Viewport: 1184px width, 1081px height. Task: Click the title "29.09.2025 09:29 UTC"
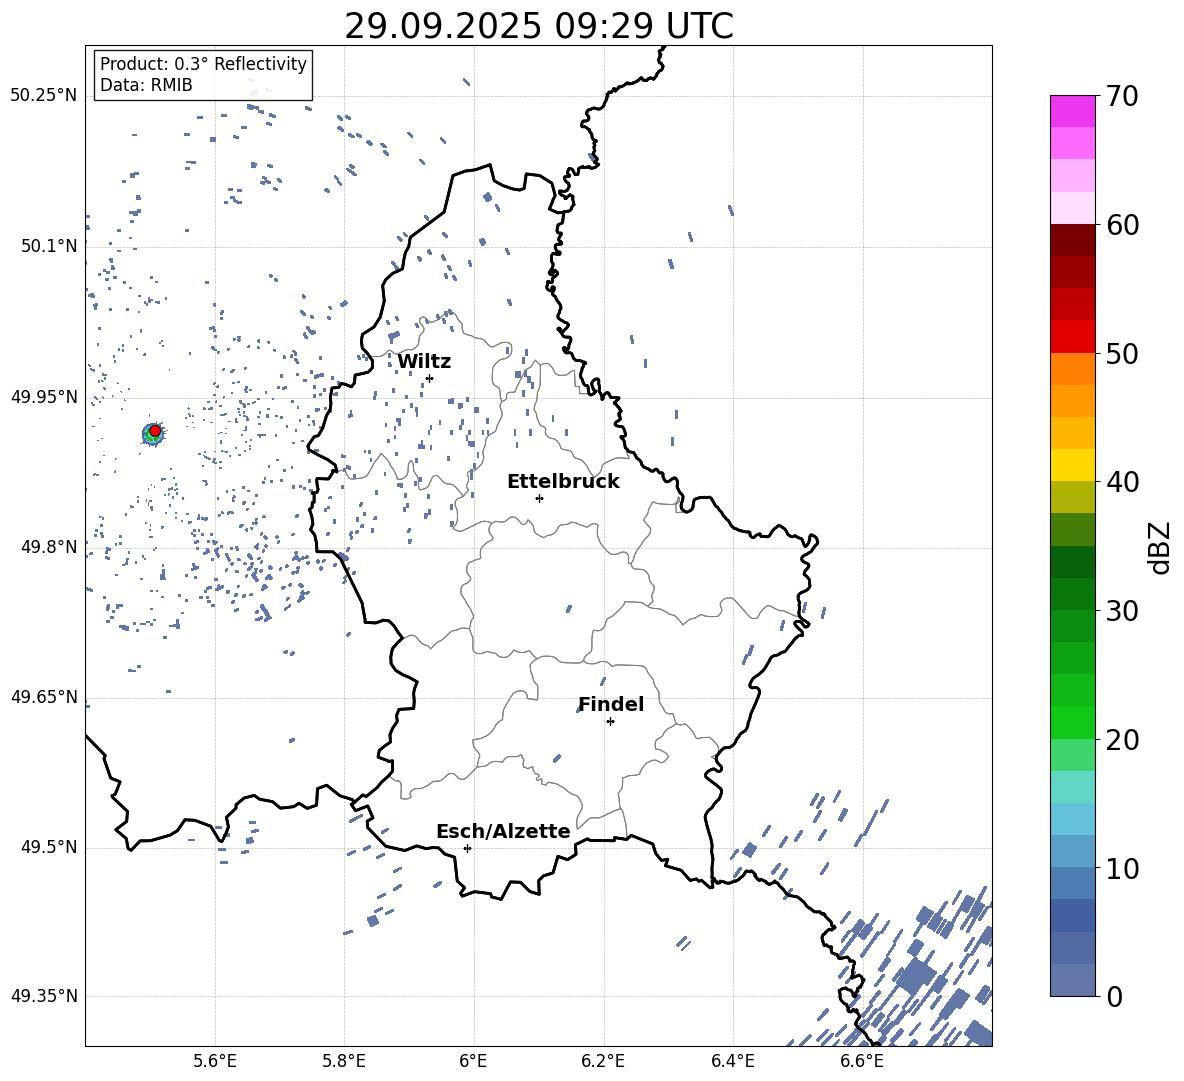click(x=538, y=26)
